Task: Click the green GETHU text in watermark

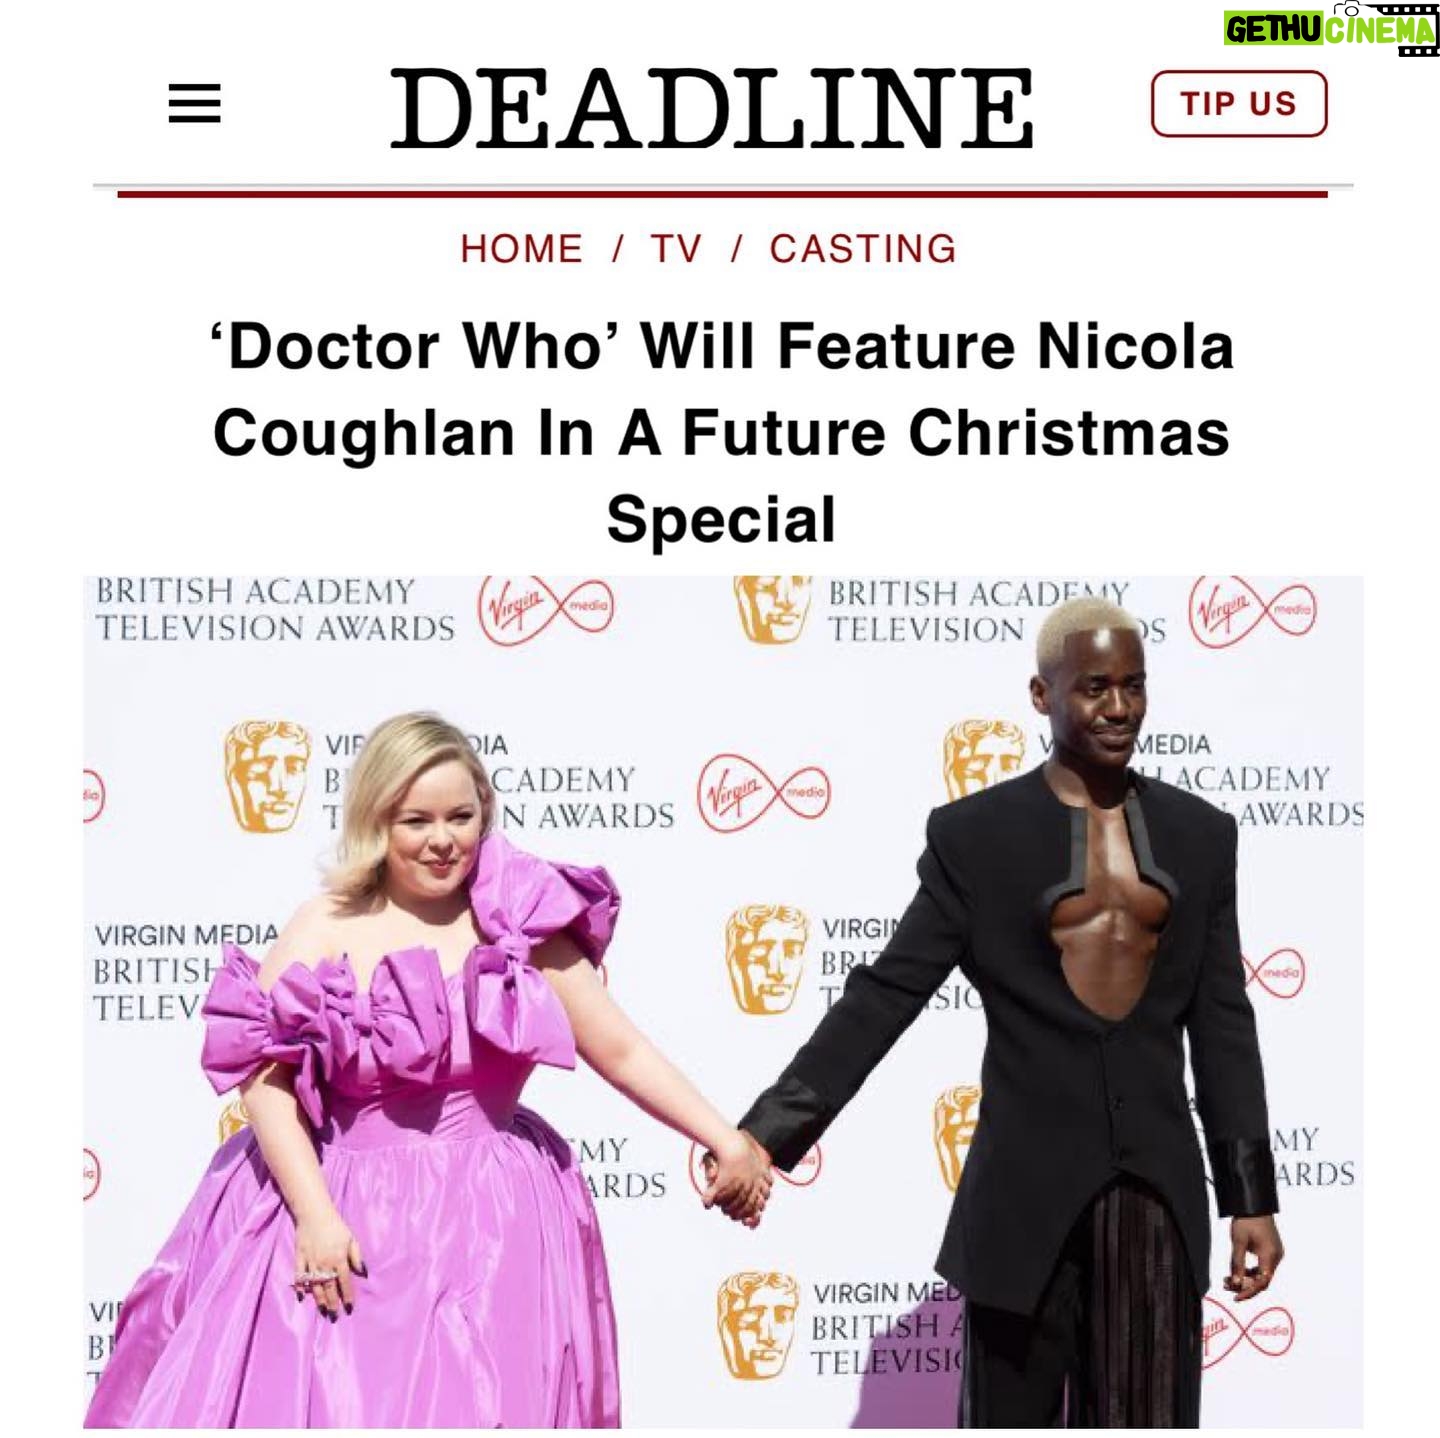Action: (x=1273, y=30)
